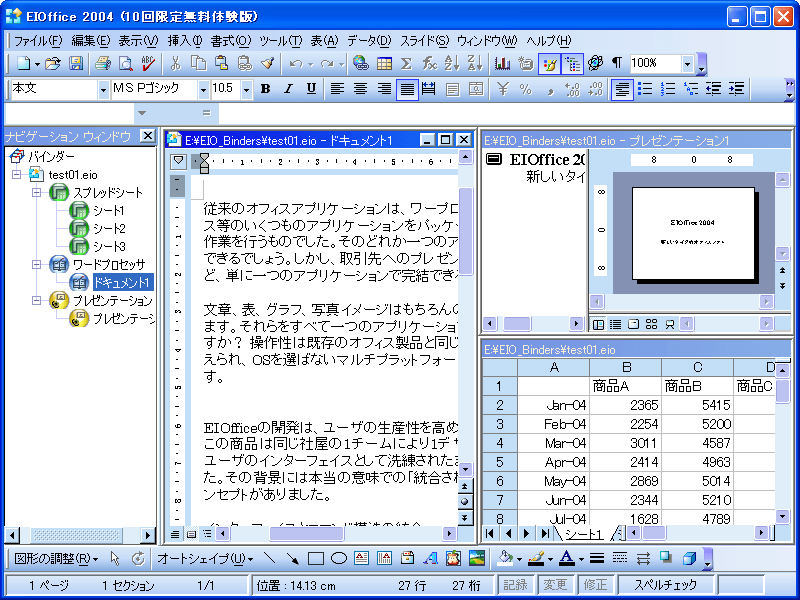Open the 書式(O) menu

pyautogui.click(x=231, y=40)
